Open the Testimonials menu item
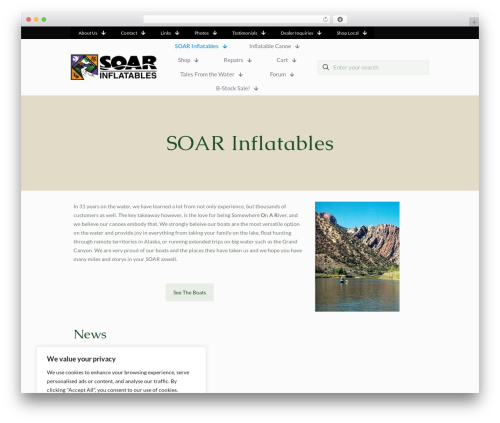The height and width of the screenshot is (423, 500). click(244, 33)
